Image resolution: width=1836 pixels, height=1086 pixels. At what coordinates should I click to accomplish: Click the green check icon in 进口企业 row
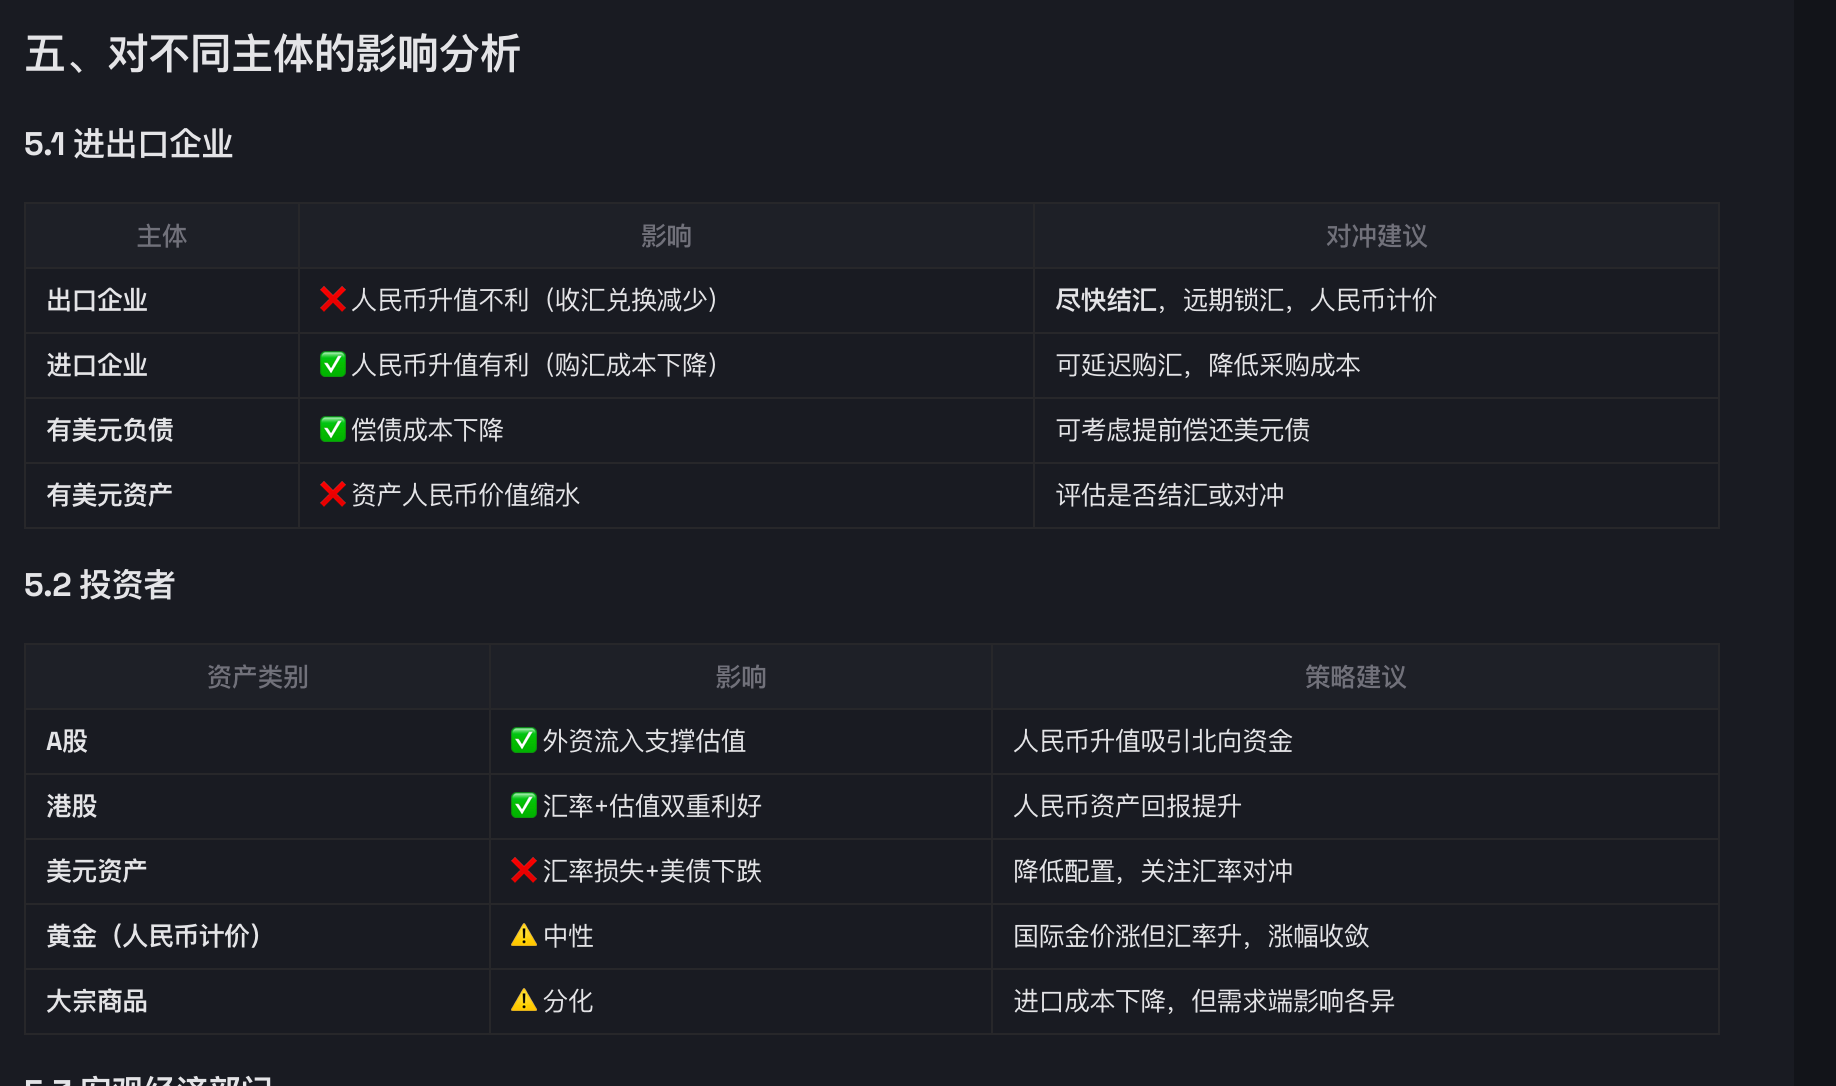pos(332,364)
